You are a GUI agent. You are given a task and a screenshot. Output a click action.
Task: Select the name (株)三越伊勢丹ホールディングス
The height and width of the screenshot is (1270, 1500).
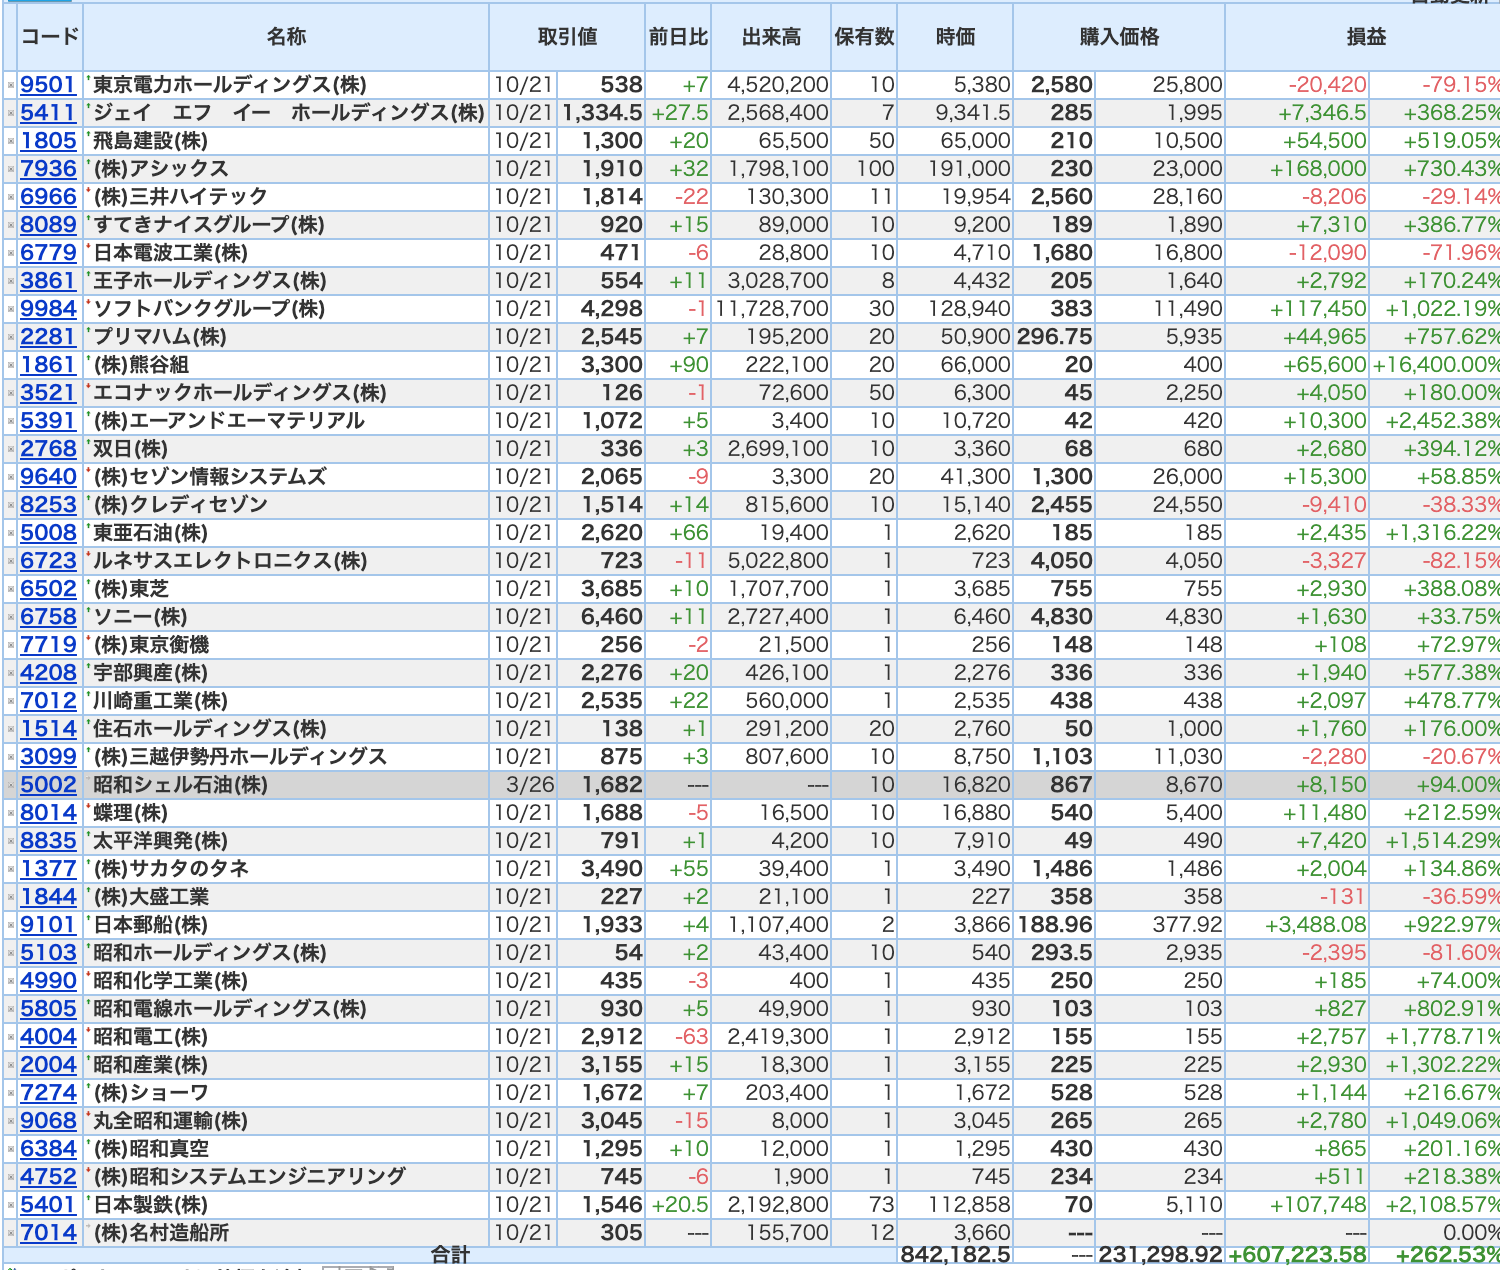240,757
